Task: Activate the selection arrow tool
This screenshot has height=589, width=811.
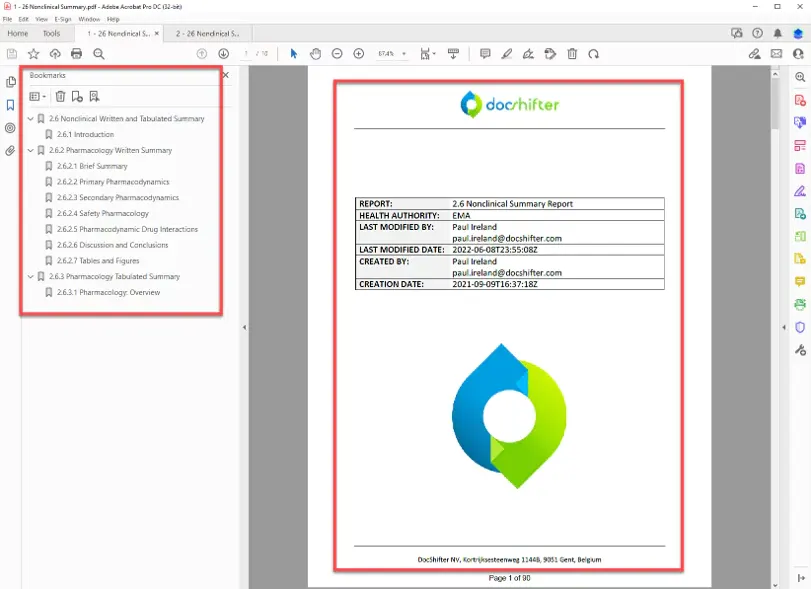Action: click(x=294, y=54)
